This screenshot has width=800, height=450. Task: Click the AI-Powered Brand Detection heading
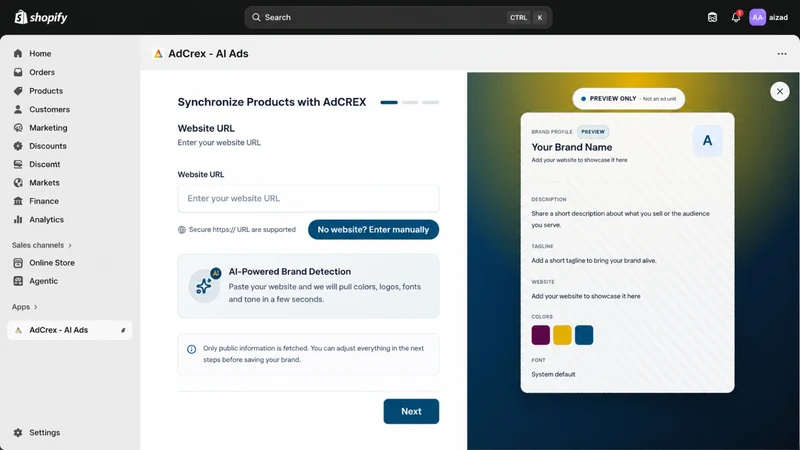coord(290,272)
